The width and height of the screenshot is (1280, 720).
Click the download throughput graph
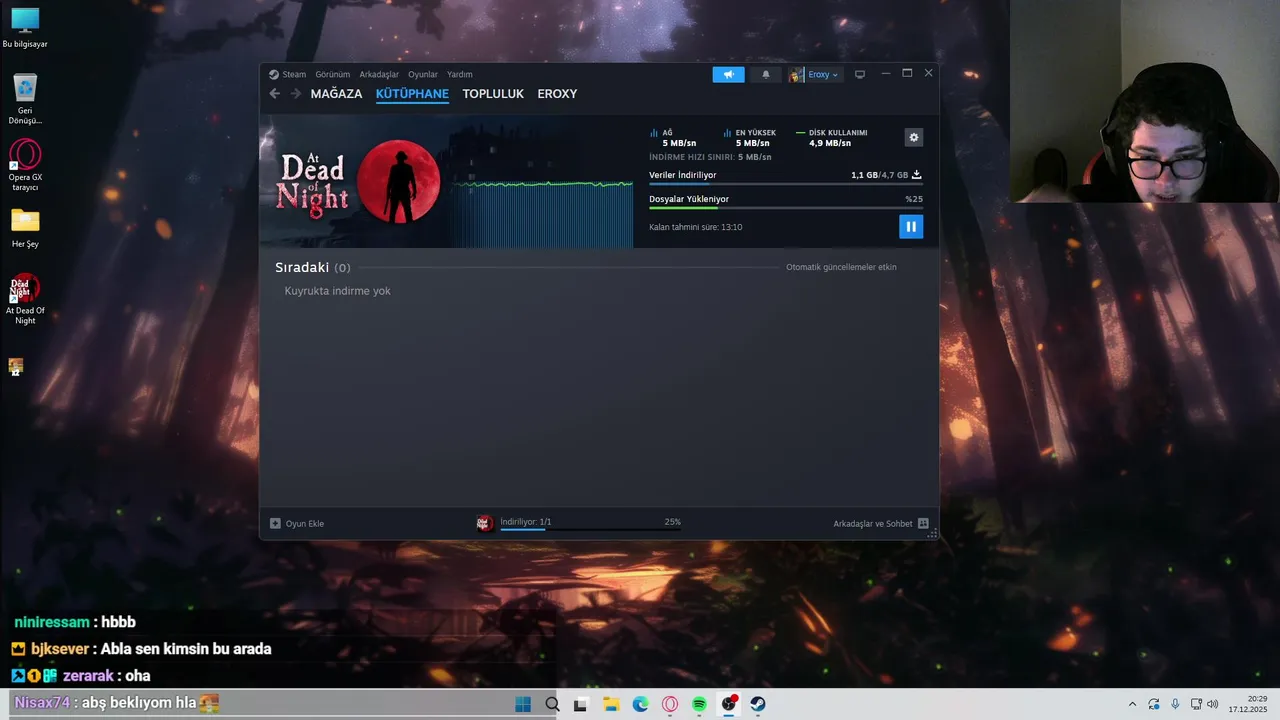click(x=541, y=213)
